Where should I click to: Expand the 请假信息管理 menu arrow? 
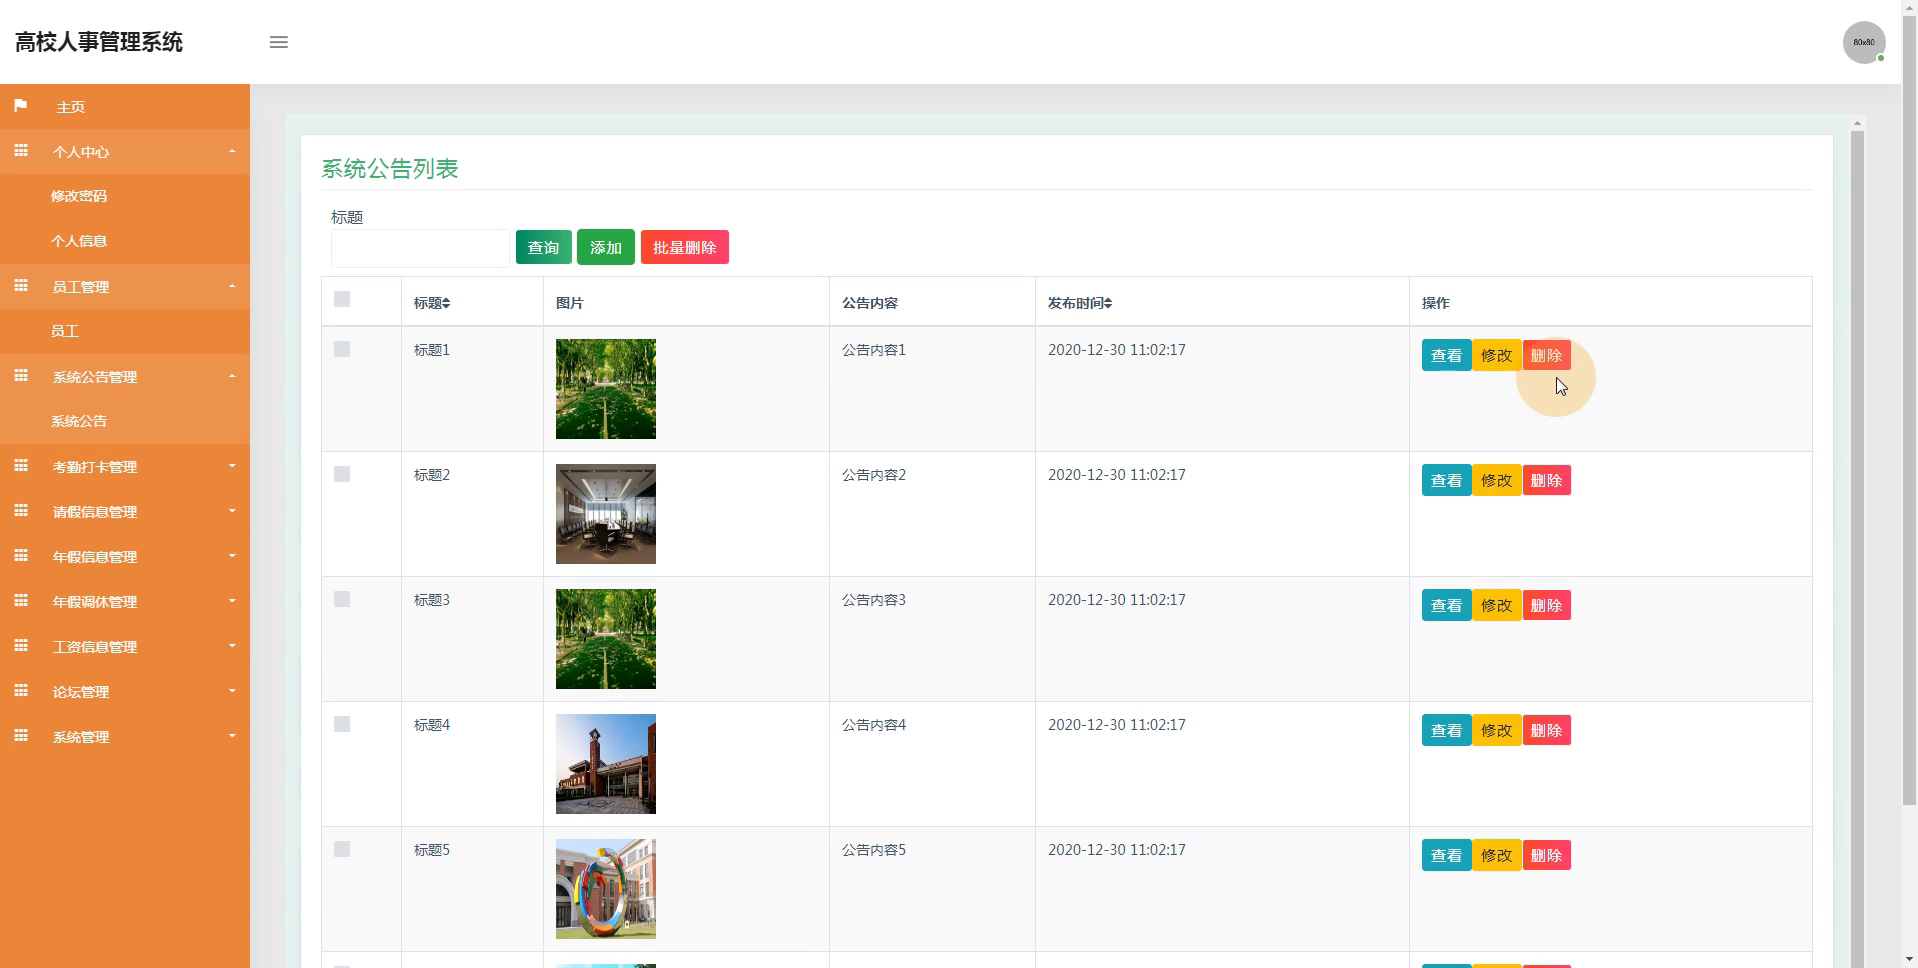pyautogui.click(x=232, y=511)
